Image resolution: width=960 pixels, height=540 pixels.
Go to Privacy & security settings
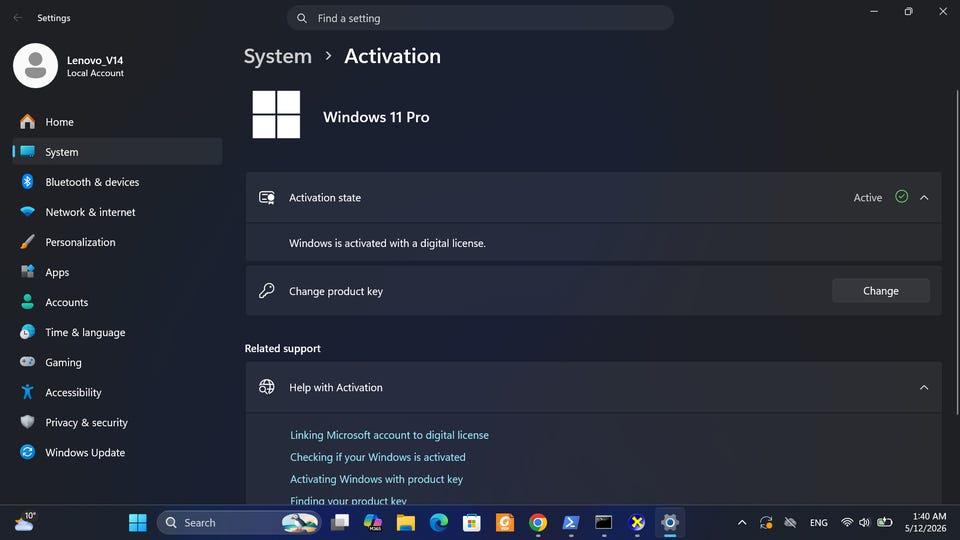coord(117,422)
